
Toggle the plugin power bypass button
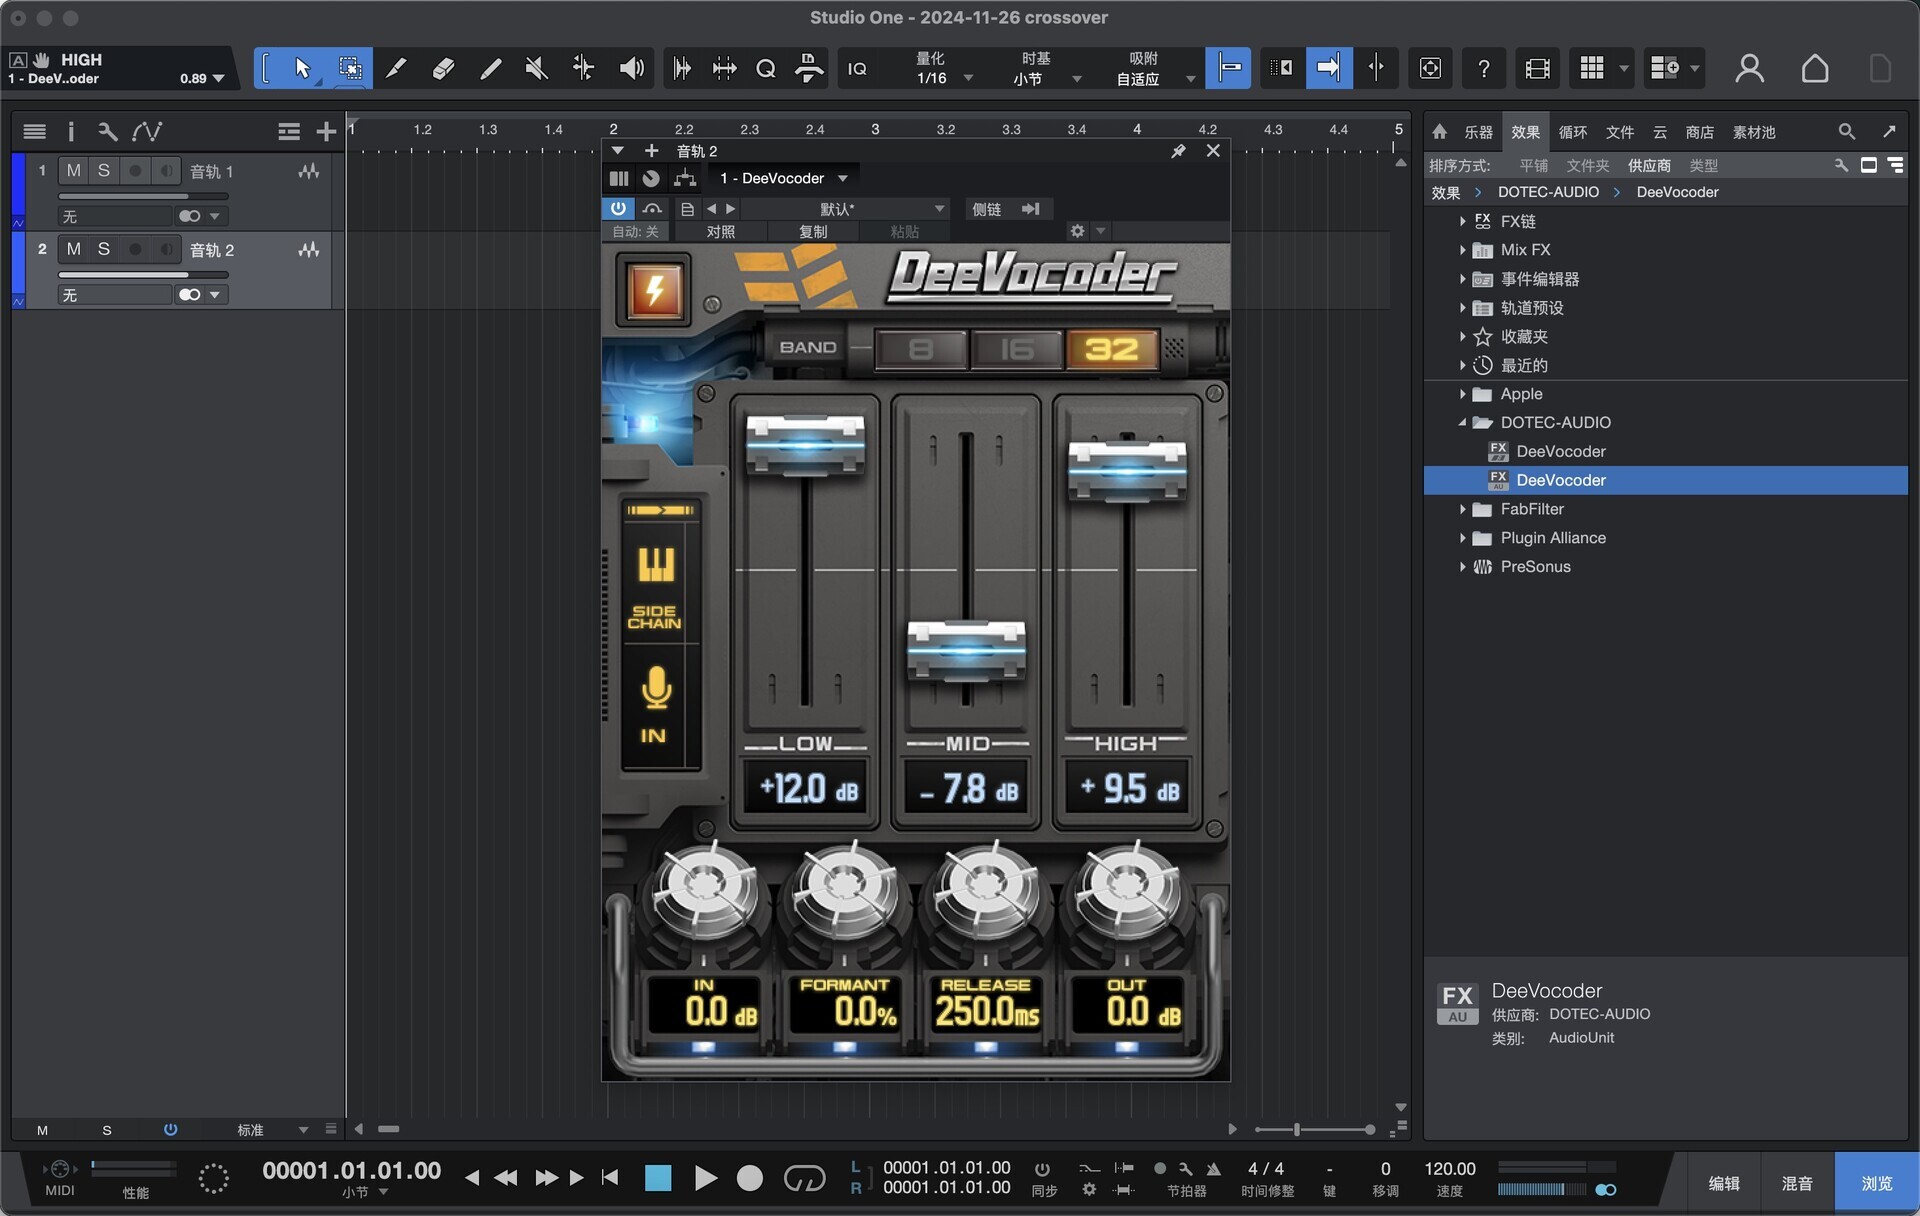coord(618,208)
